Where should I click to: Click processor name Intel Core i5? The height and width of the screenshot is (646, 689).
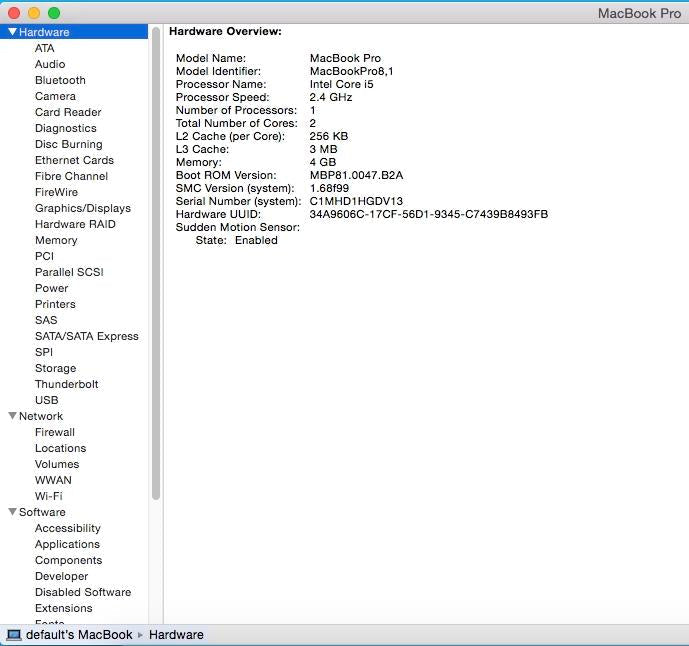click(x=341, y=84)
